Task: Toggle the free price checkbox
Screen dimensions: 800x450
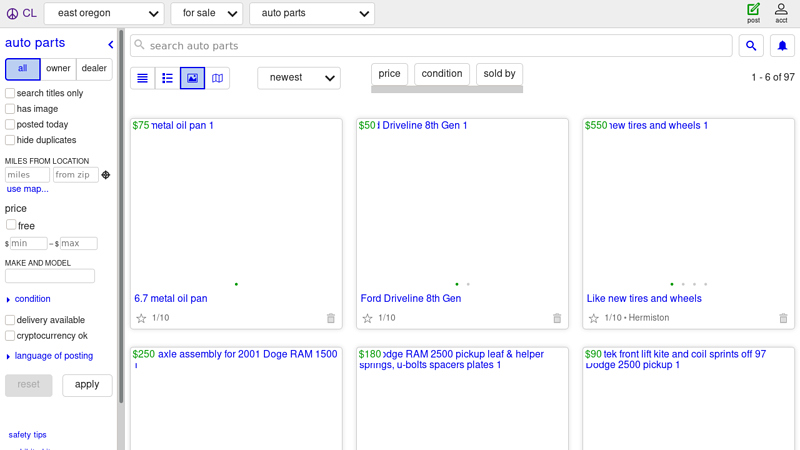Action: coord(11,226)
